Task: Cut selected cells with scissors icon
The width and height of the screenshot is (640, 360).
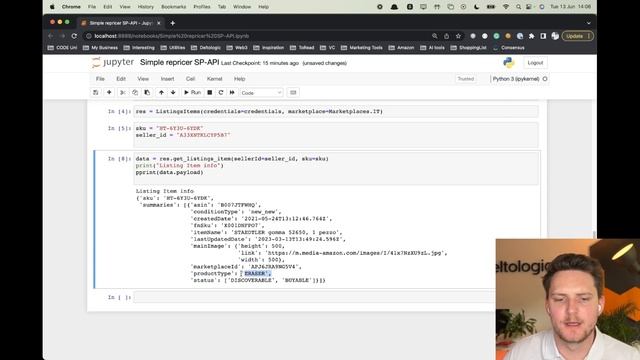Action: click(x=122, y=93)
